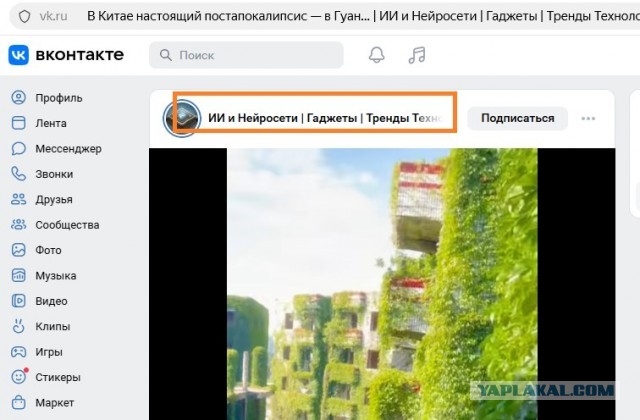Click the вконтакте wordmark
The height and width of the screenshot is (420, 640).
tap(80, 55)
